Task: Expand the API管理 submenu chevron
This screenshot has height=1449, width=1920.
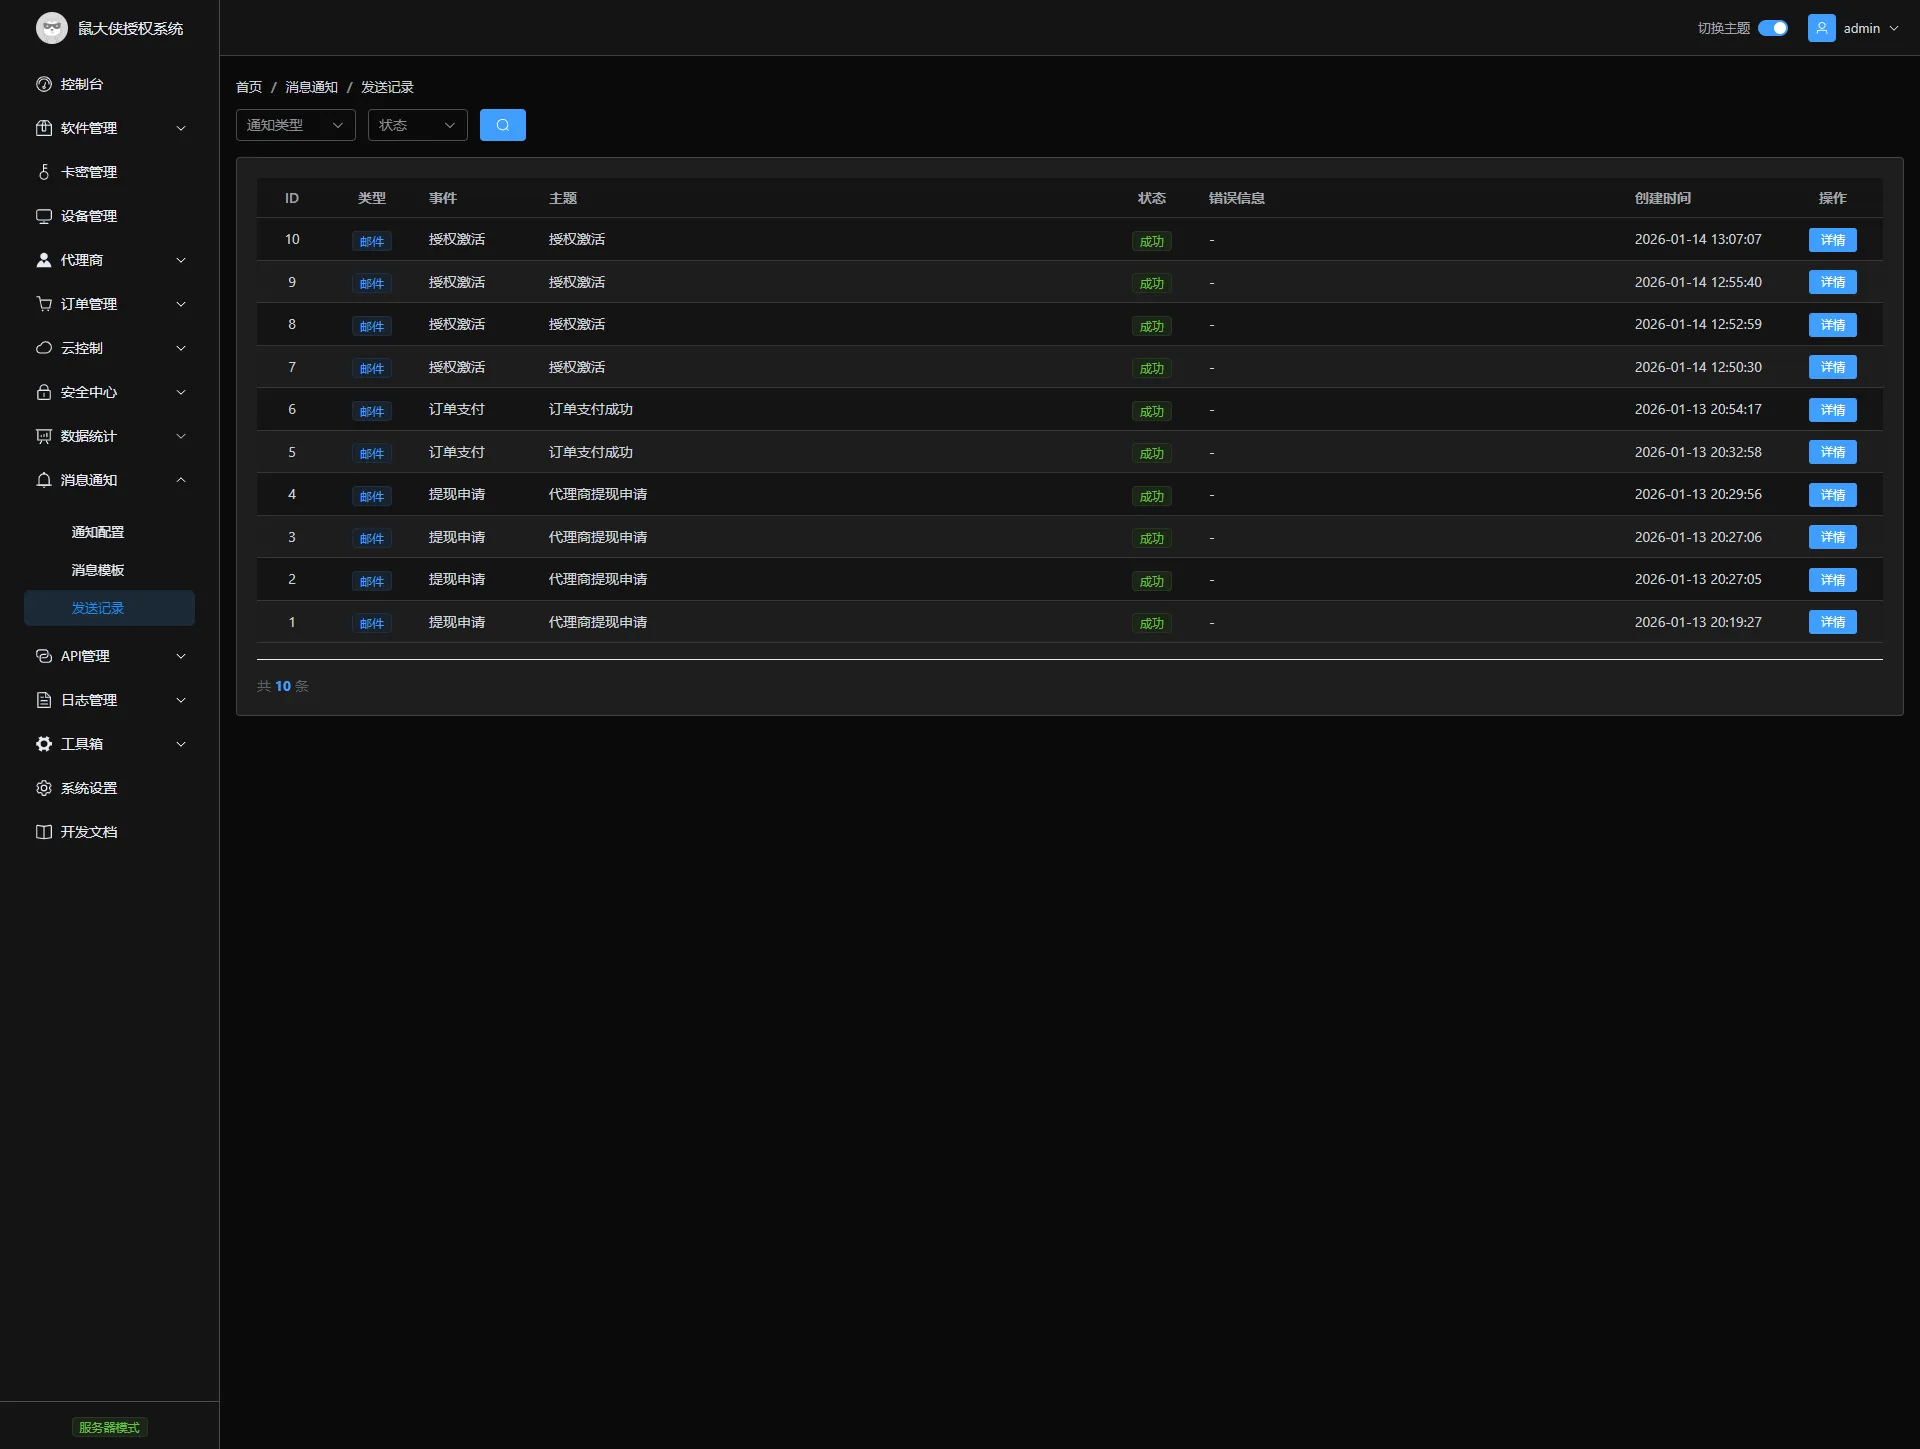Action: (x=181, y=656)
